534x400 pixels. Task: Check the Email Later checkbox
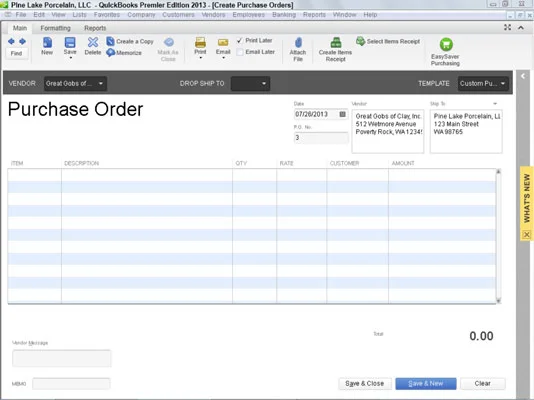pyautogui.click(x=240, y=52)
